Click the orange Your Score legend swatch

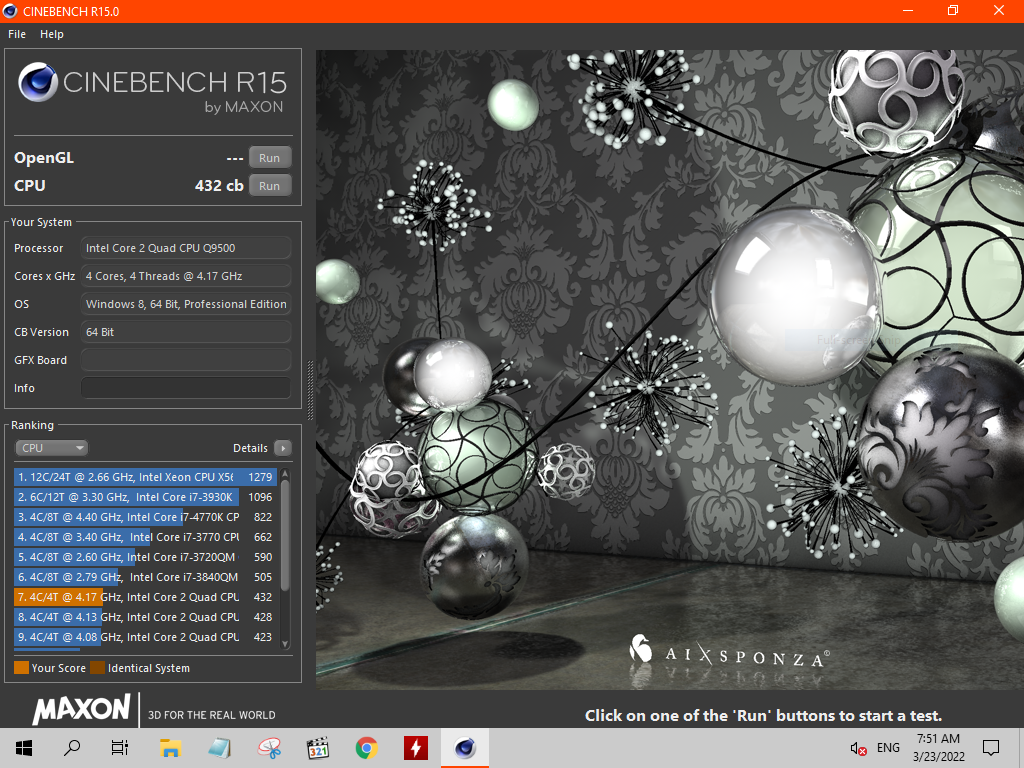point(22,667)
